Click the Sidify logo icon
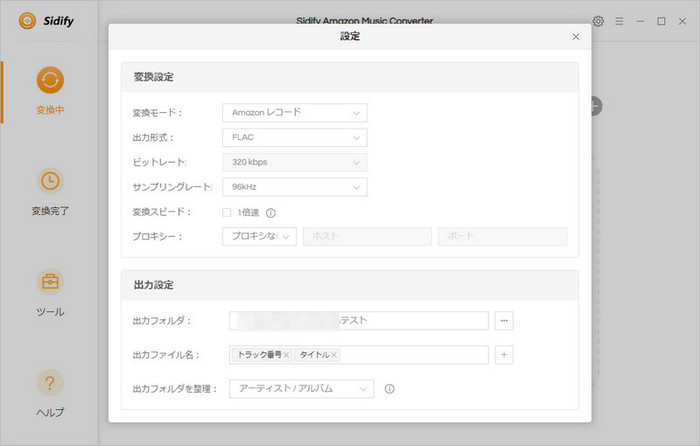 coord(27,21)
